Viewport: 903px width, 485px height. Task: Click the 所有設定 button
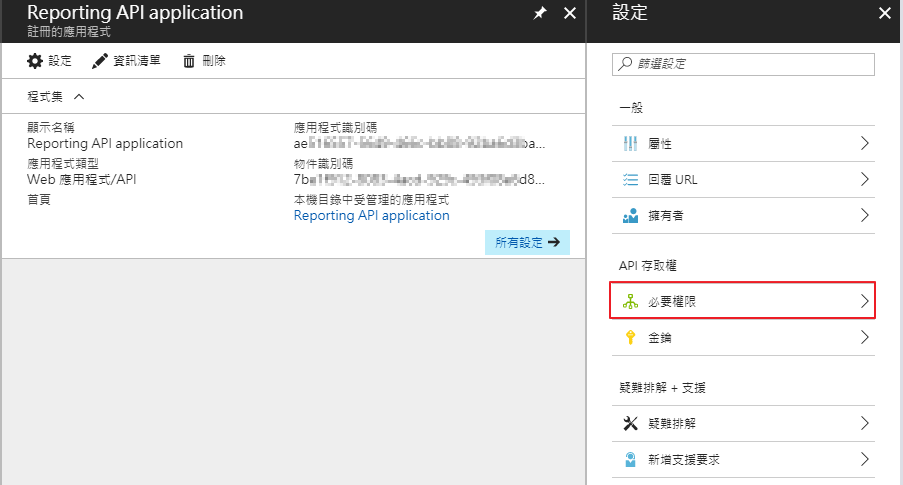pos(527,242)
